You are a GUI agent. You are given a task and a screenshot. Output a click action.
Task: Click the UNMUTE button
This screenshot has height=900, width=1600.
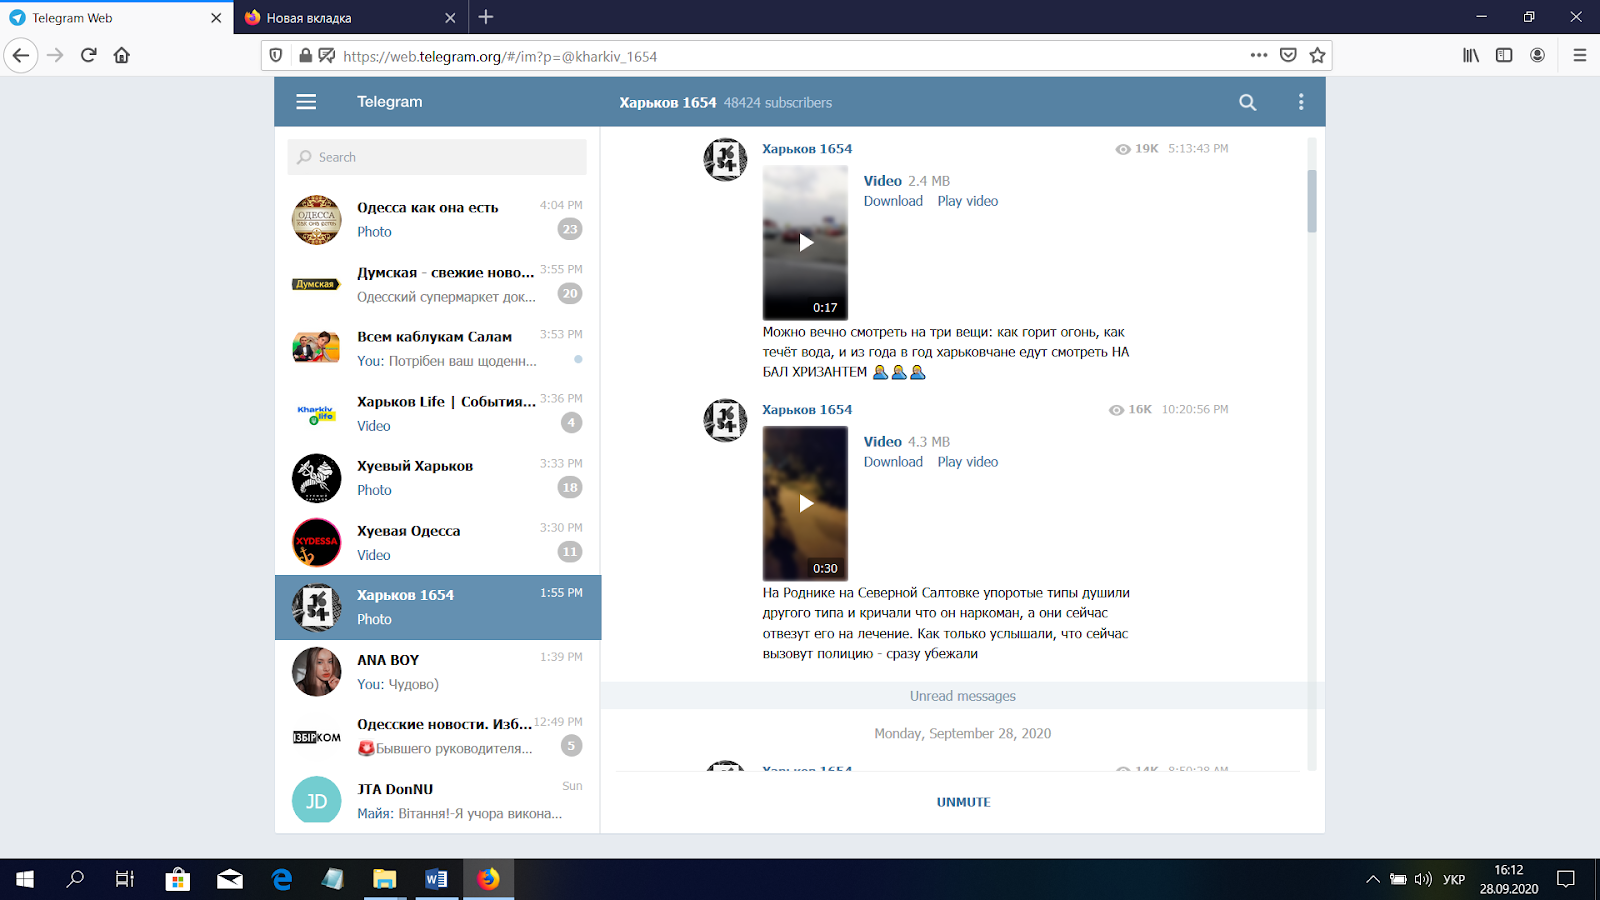963,802
